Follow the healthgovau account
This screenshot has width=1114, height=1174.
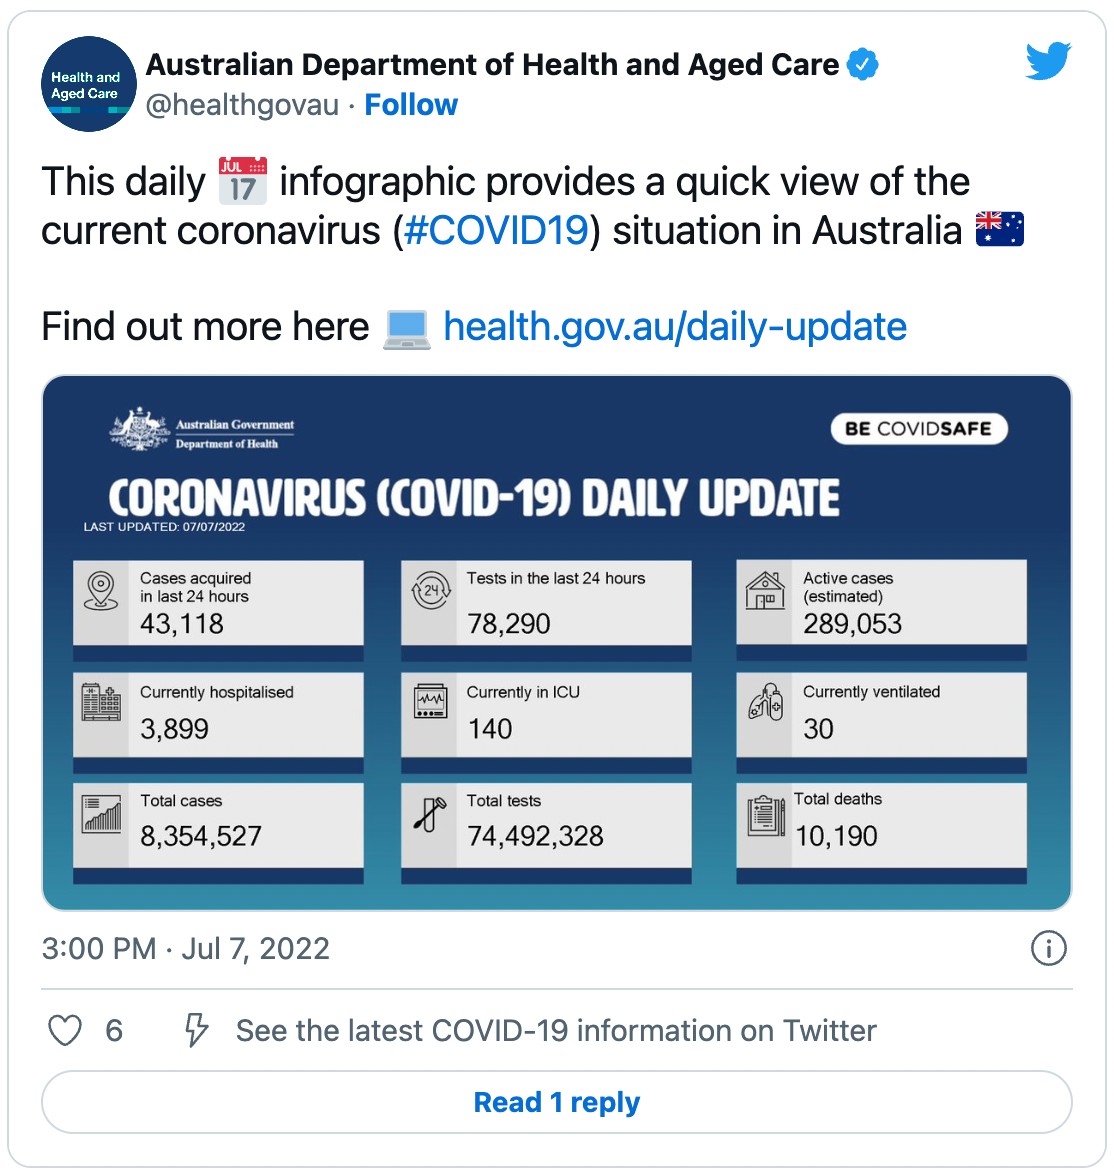click(x=411, y=105)
